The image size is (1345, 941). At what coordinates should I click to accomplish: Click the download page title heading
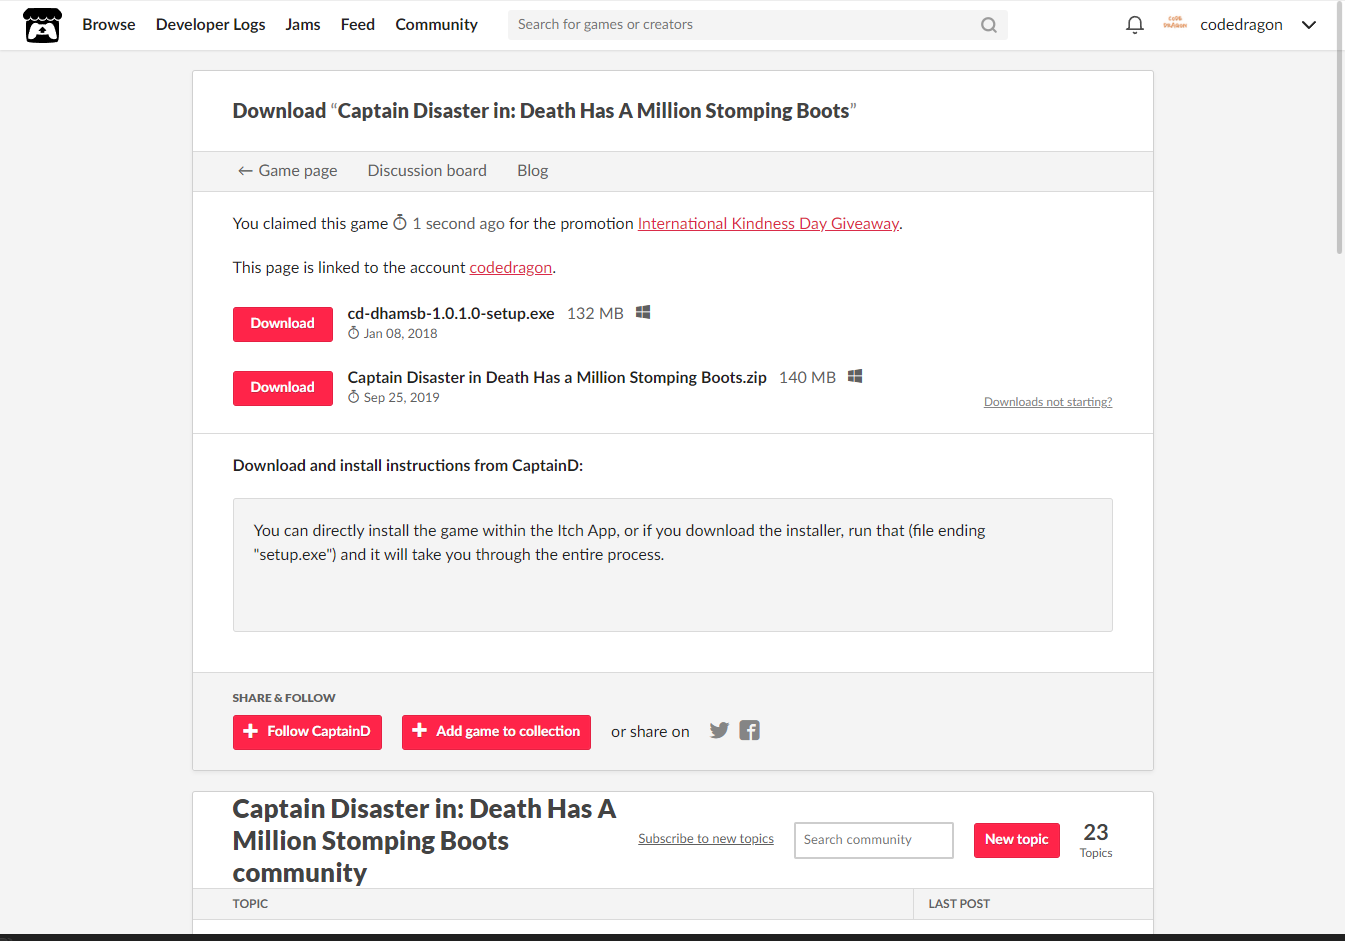[x=544, y=111]
